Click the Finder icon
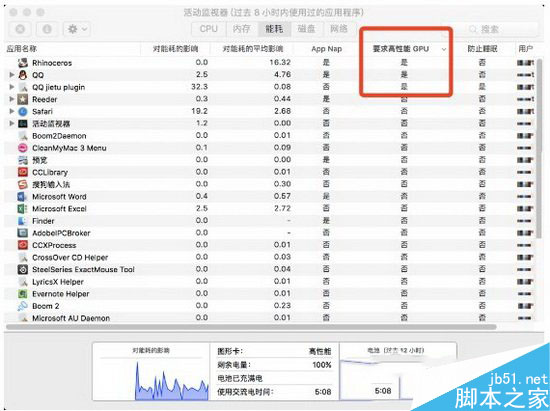The width and height of the screenshot is (550, 411). point(23,221)
